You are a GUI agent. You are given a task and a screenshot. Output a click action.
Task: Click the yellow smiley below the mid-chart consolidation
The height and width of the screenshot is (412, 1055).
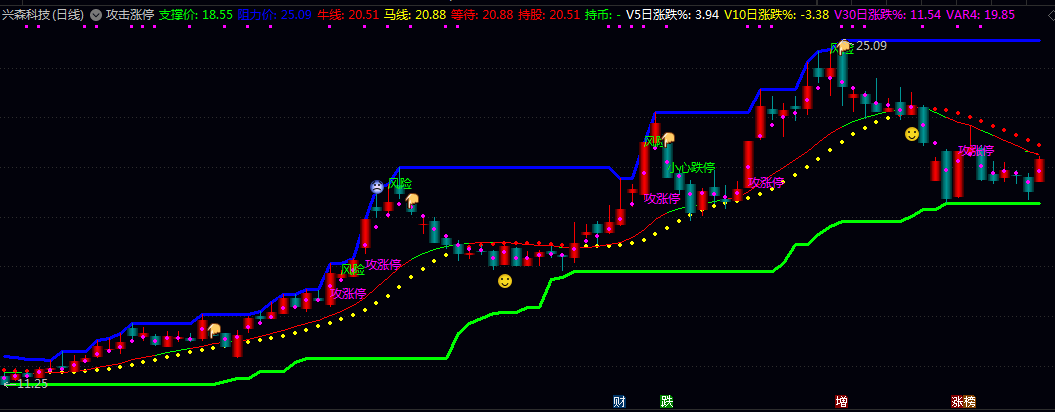[505, 281]
